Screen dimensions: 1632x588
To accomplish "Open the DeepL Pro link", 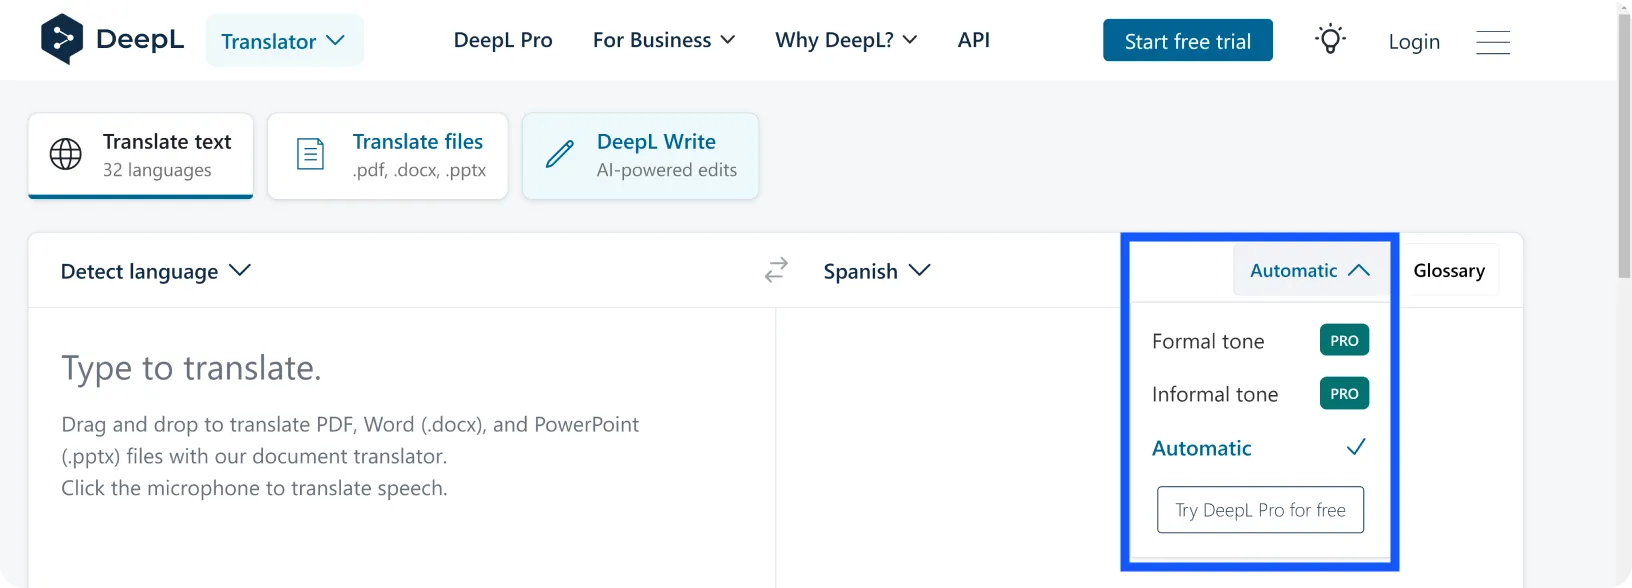I will [x=503, y=40].
